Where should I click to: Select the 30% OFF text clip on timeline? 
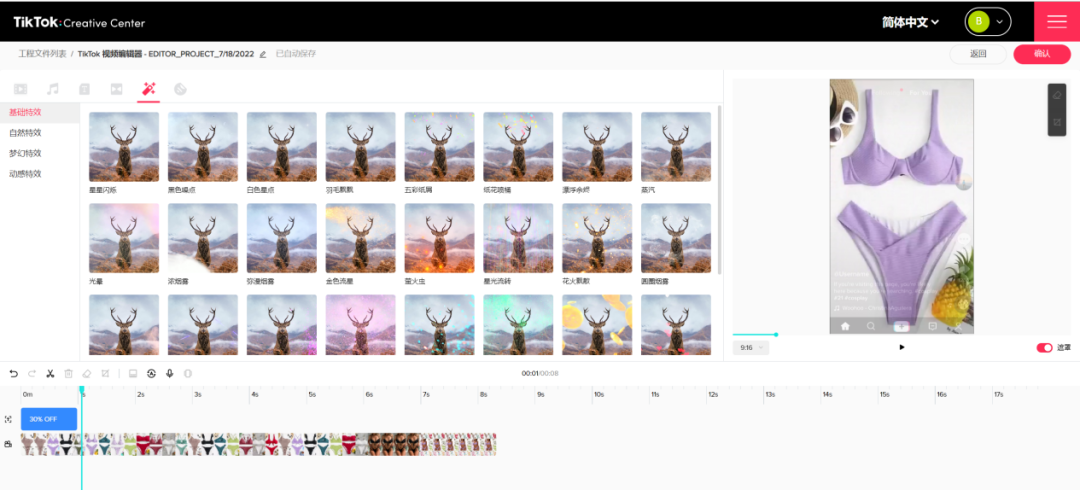pos(48,419)
